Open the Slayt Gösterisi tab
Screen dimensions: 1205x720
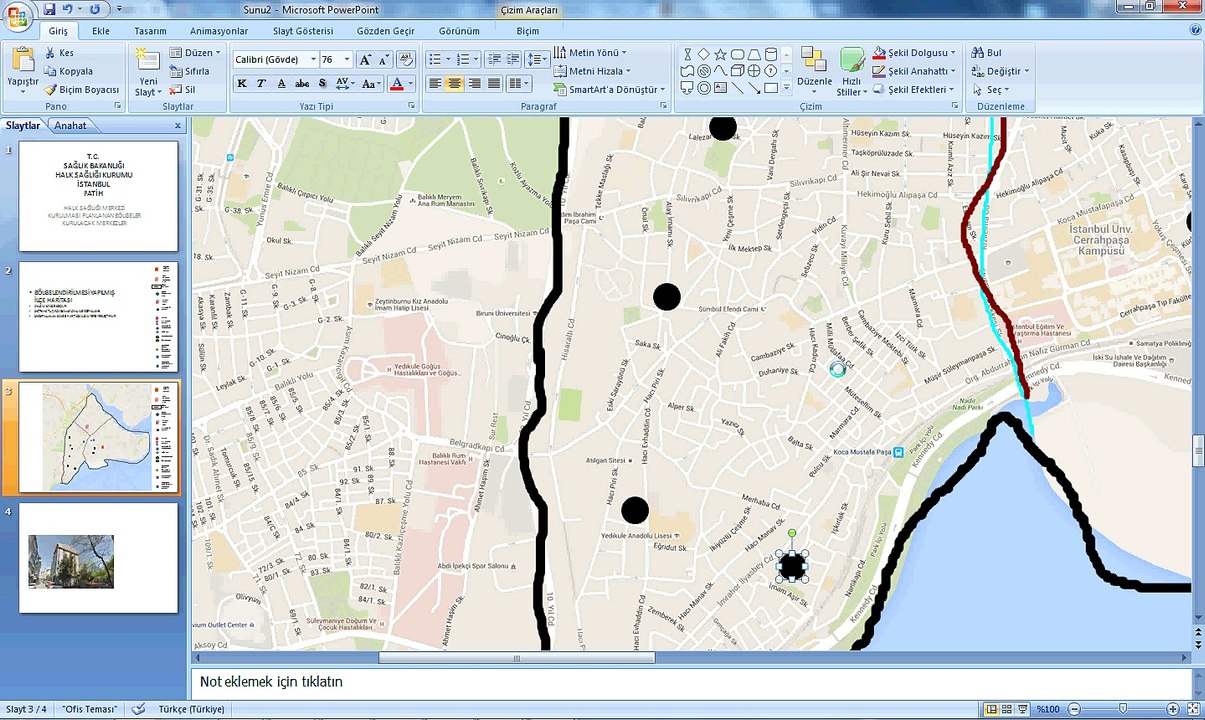(303, 31)
